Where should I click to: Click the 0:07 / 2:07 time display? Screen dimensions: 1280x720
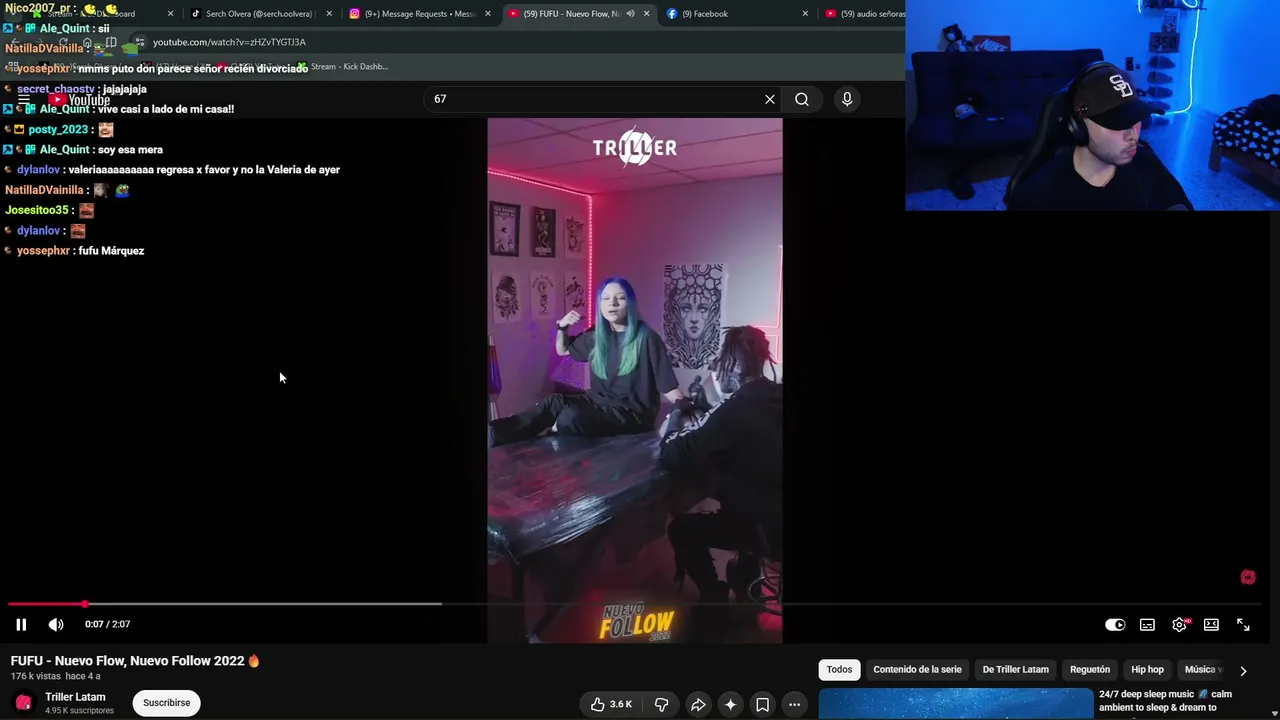coord(107,624)
